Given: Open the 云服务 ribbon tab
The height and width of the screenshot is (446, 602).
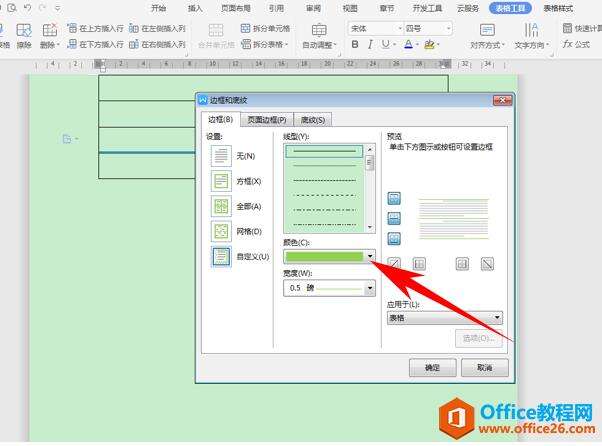Looking at the screenshot, I should pyautogui.click(x=468, y=8).
